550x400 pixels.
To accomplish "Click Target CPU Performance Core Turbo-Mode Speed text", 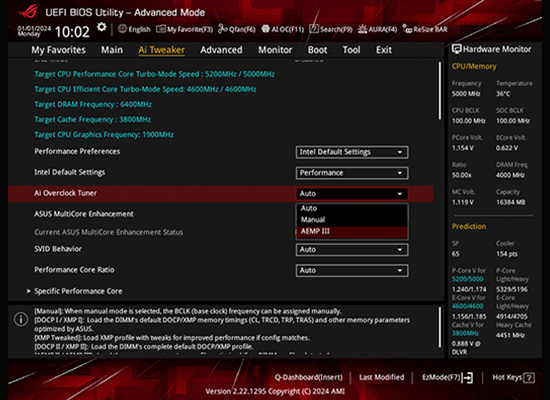I will pos(154,74).
